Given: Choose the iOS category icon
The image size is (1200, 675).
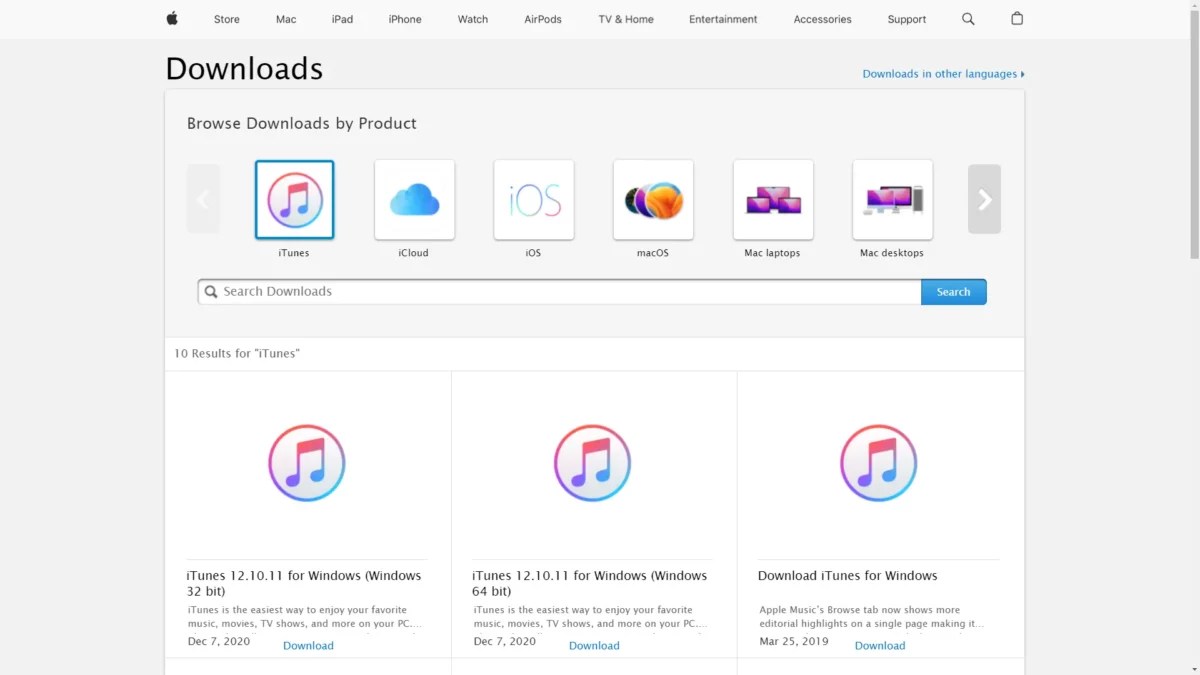Looking at the screenshot, I should [x=533, y=199].
